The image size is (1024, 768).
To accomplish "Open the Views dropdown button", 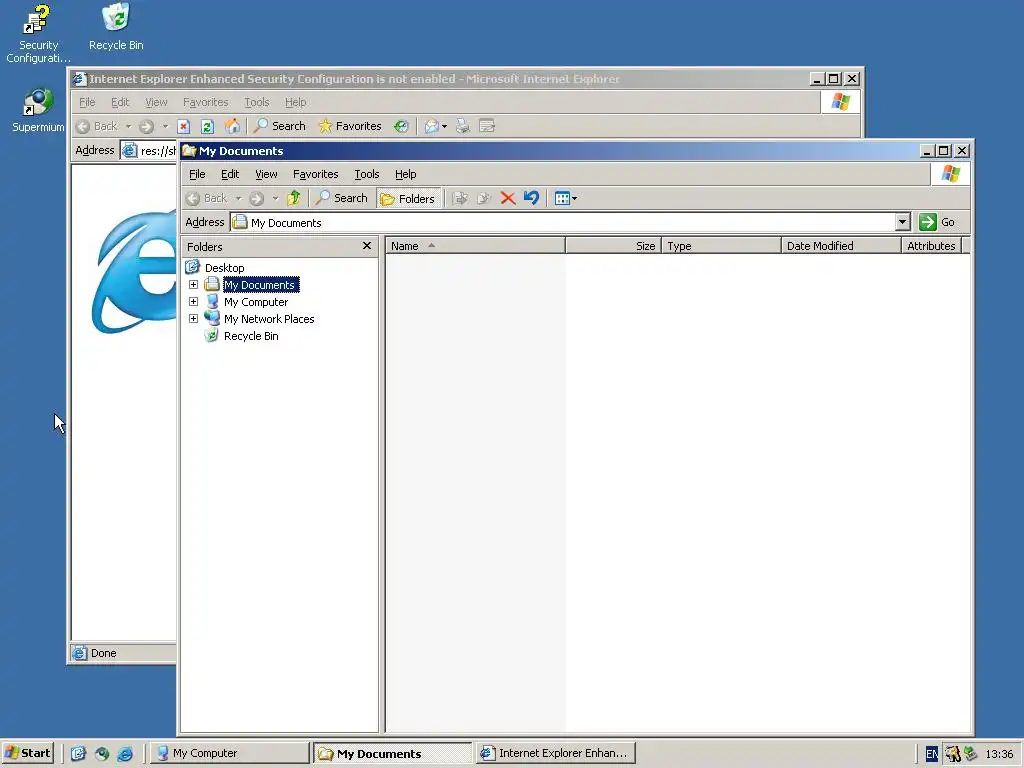I will tap(565, 198).
